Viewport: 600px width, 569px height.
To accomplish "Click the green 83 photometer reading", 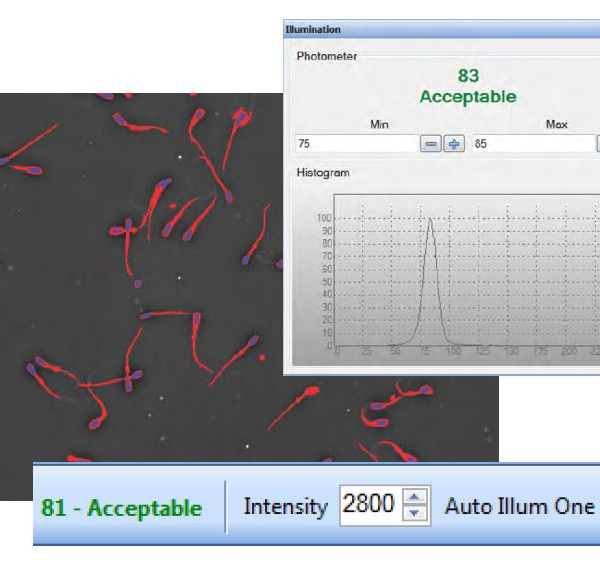I will 468,76.
